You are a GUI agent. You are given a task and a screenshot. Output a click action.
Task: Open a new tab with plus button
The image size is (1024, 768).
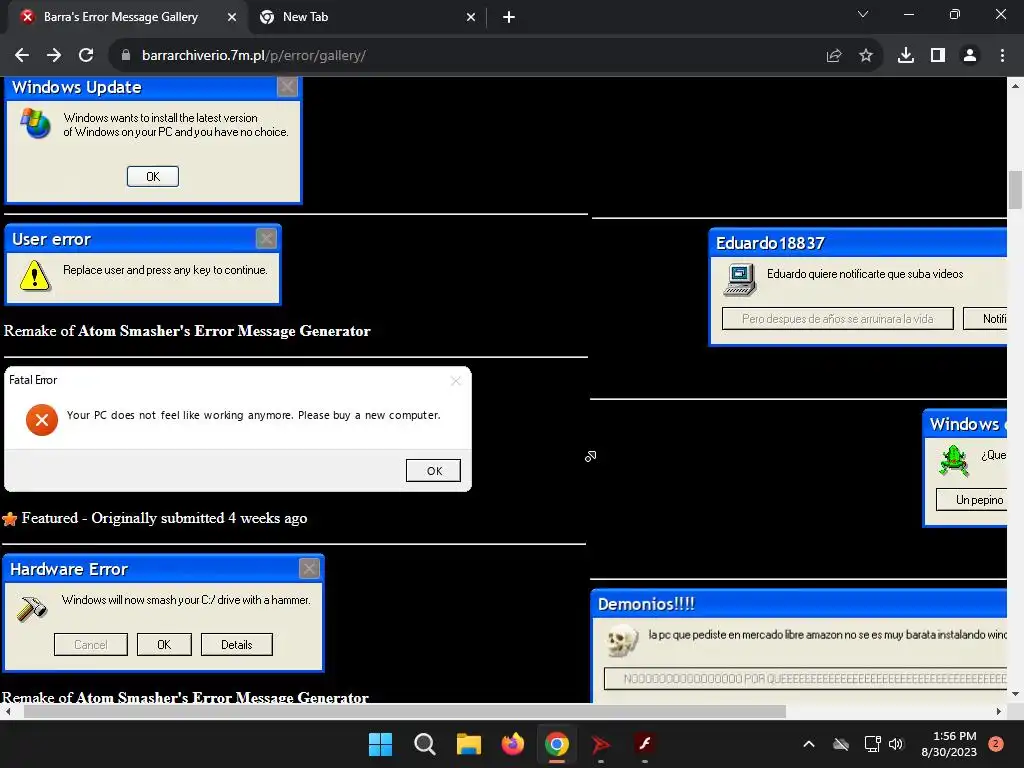coord(509,18)
